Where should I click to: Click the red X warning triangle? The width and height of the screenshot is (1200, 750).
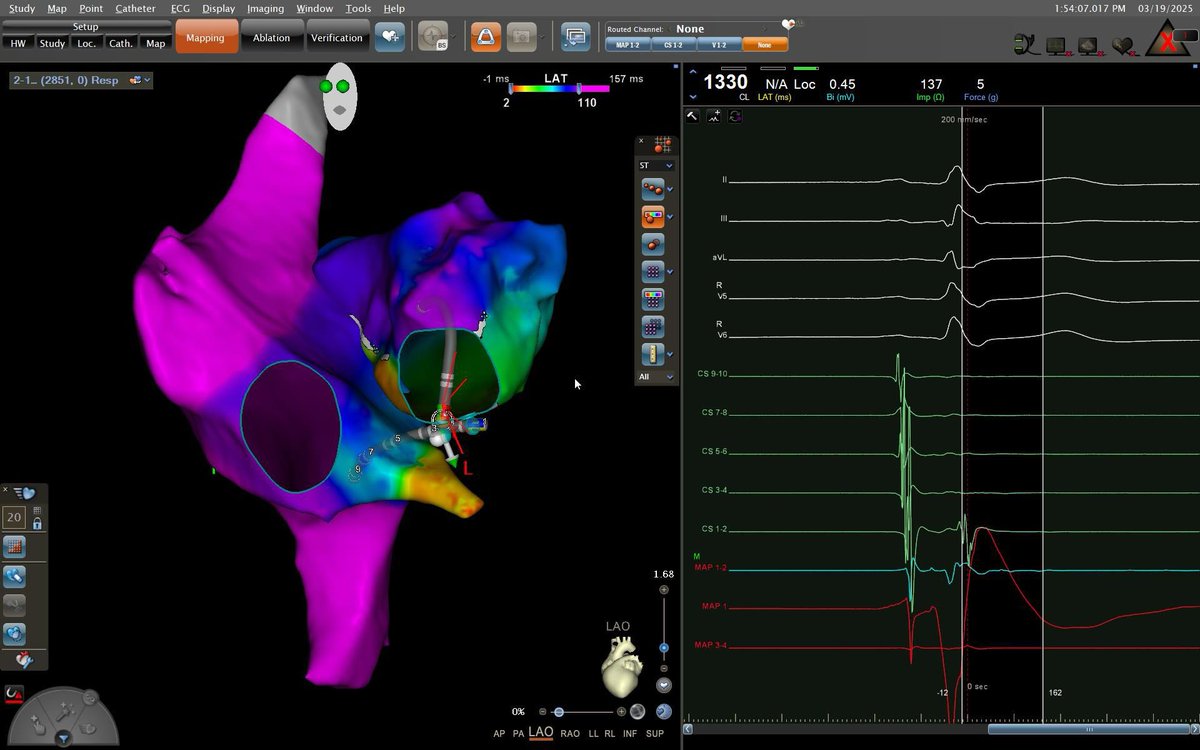click(x=1169, y=39)
